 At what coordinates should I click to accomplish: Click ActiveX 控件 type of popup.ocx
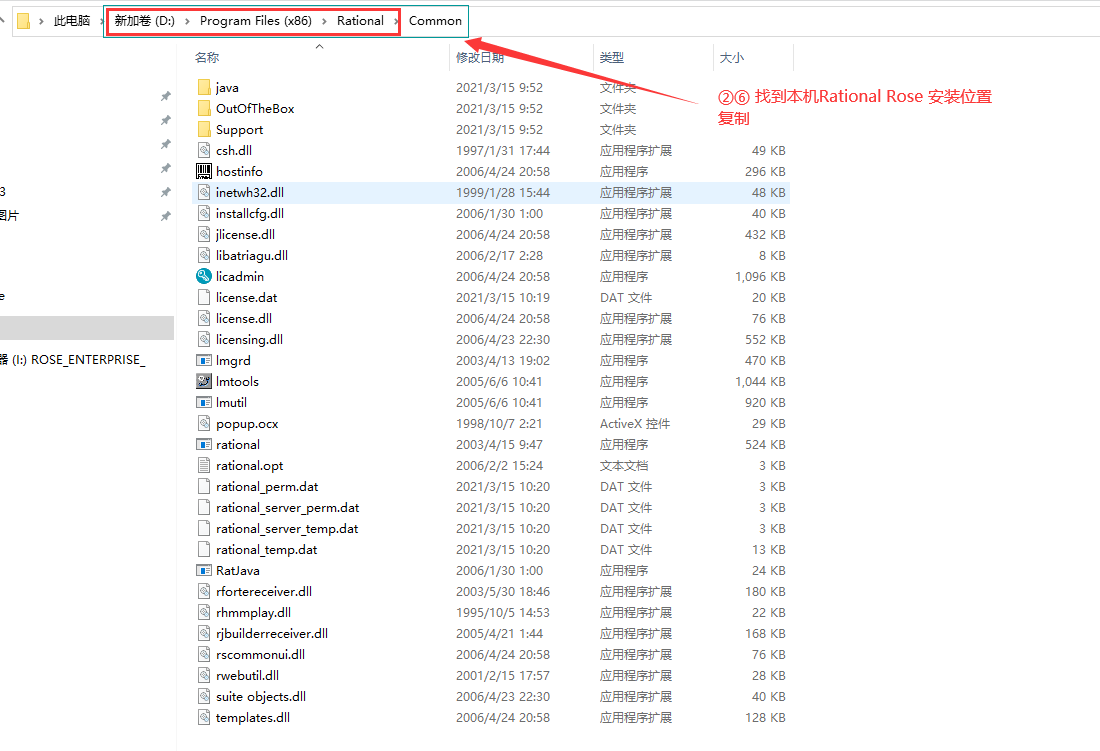tap(635, 424)
